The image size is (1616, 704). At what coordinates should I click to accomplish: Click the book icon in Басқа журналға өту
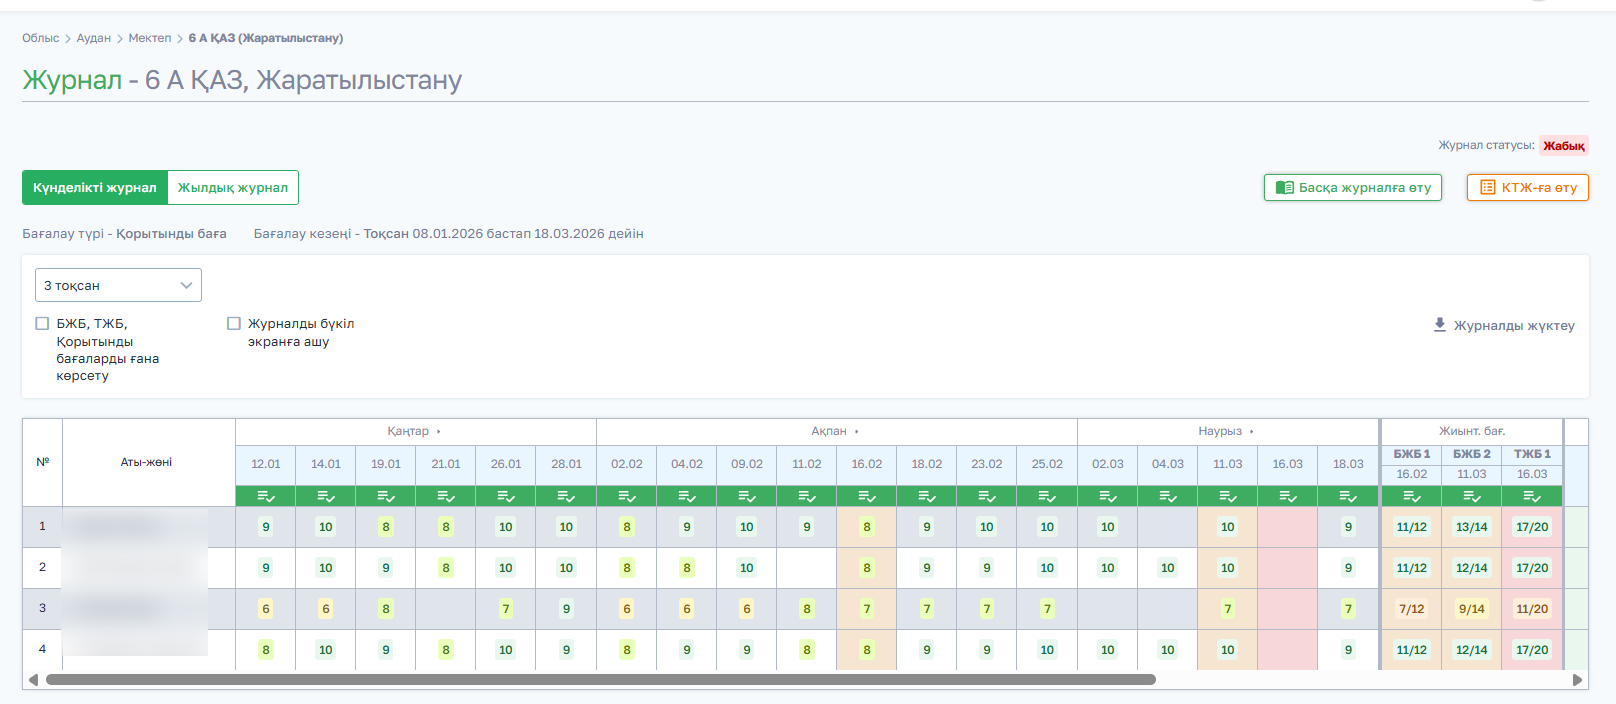[1285, 187]
